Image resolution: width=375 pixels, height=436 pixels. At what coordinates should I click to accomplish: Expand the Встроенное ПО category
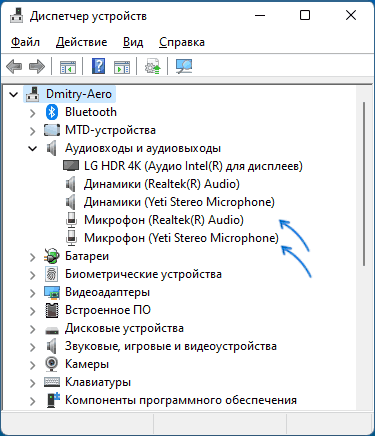pyautogui.click(x=32, y=311)
